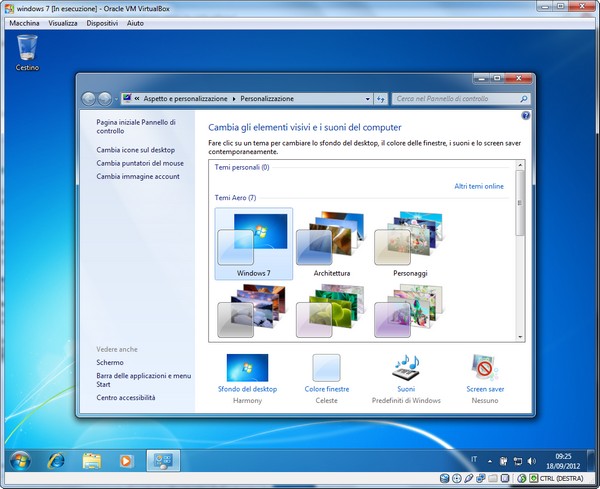The image size is (600, 489).
Task: Select the snowy landscape theme thumbnail
Action: (x=251, y=311)
